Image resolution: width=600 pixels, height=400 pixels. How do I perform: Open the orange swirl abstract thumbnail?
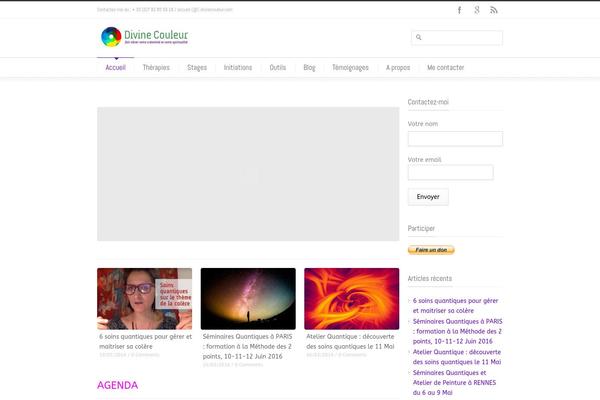click(352, 299)
